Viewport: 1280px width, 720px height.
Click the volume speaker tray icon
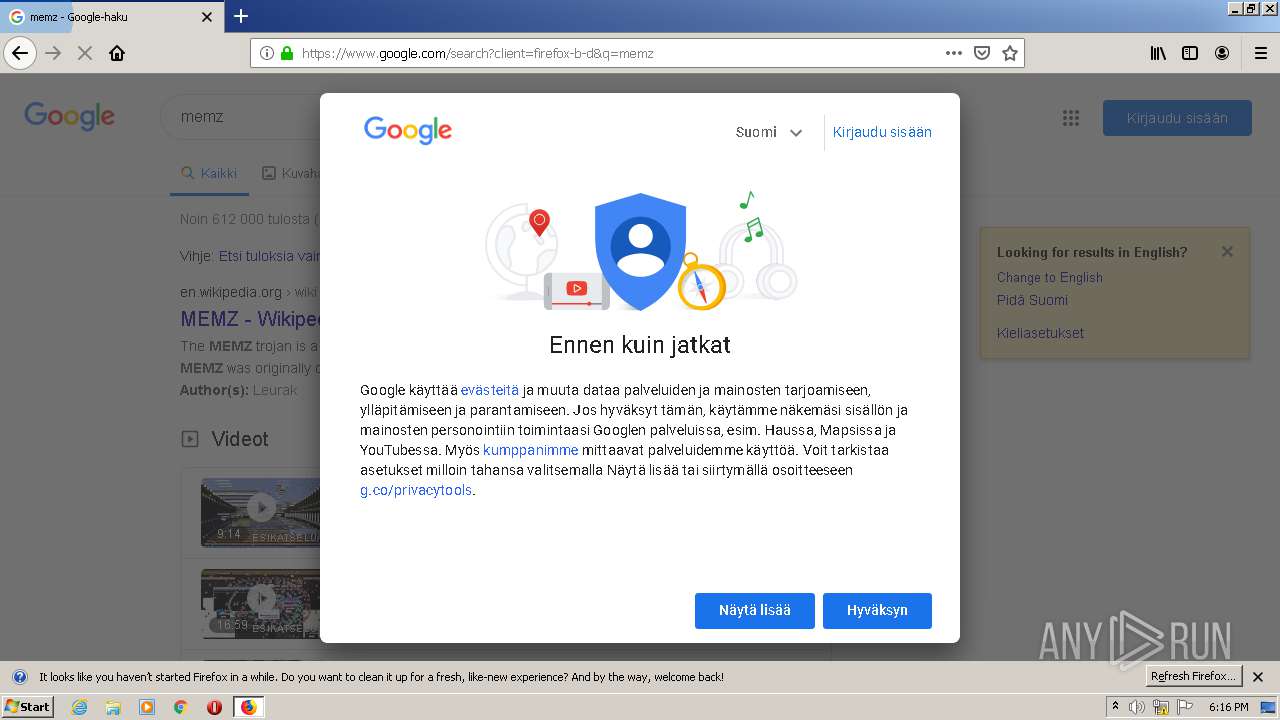point(1137,707)
